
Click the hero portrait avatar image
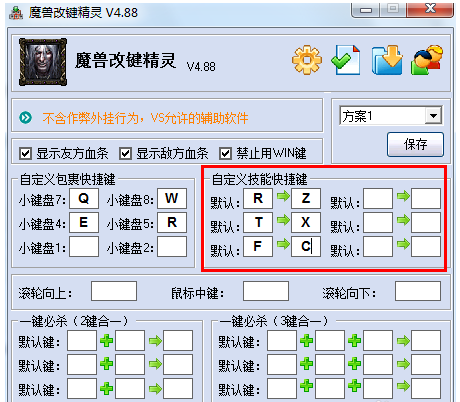click(x=43, y=62)
